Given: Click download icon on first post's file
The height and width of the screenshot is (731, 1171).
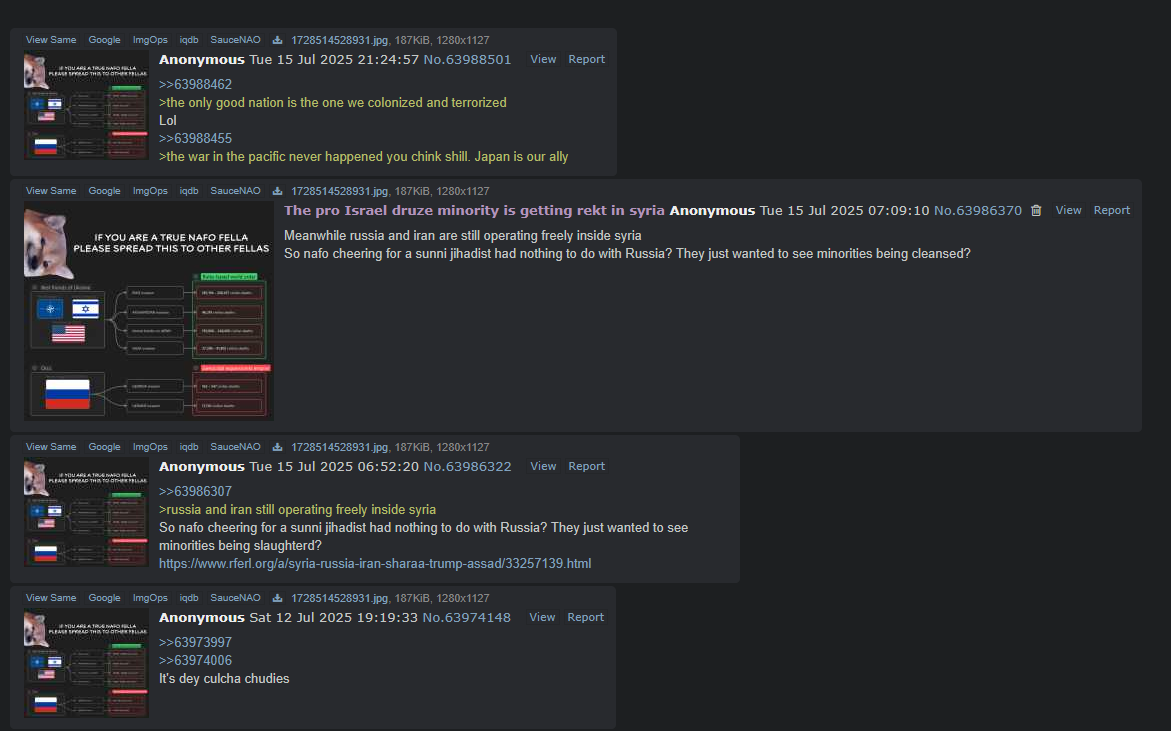Looking at the screenshot, I should [277, 40].
